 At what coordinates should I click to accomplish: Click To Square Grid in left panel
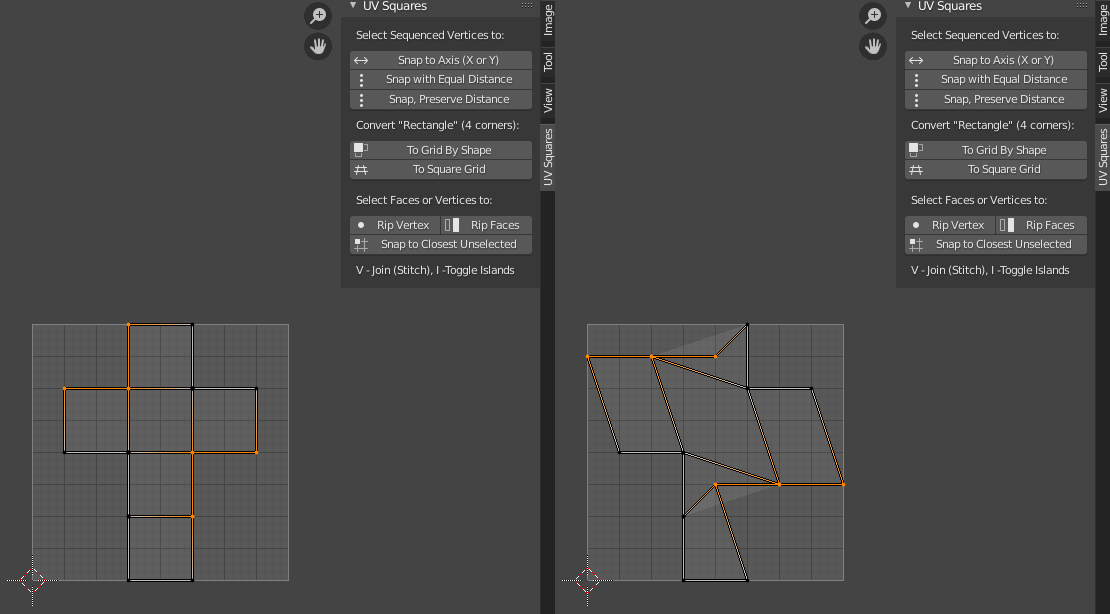coord(441,169)
